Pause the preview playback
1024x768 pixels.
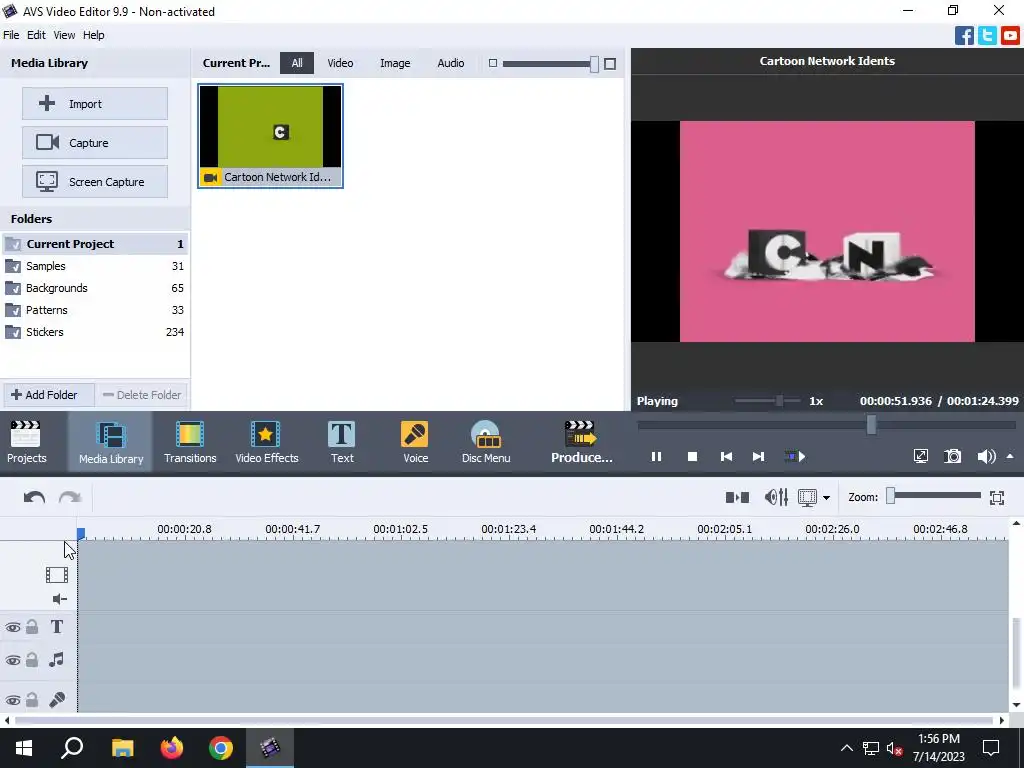pos(656,456)
